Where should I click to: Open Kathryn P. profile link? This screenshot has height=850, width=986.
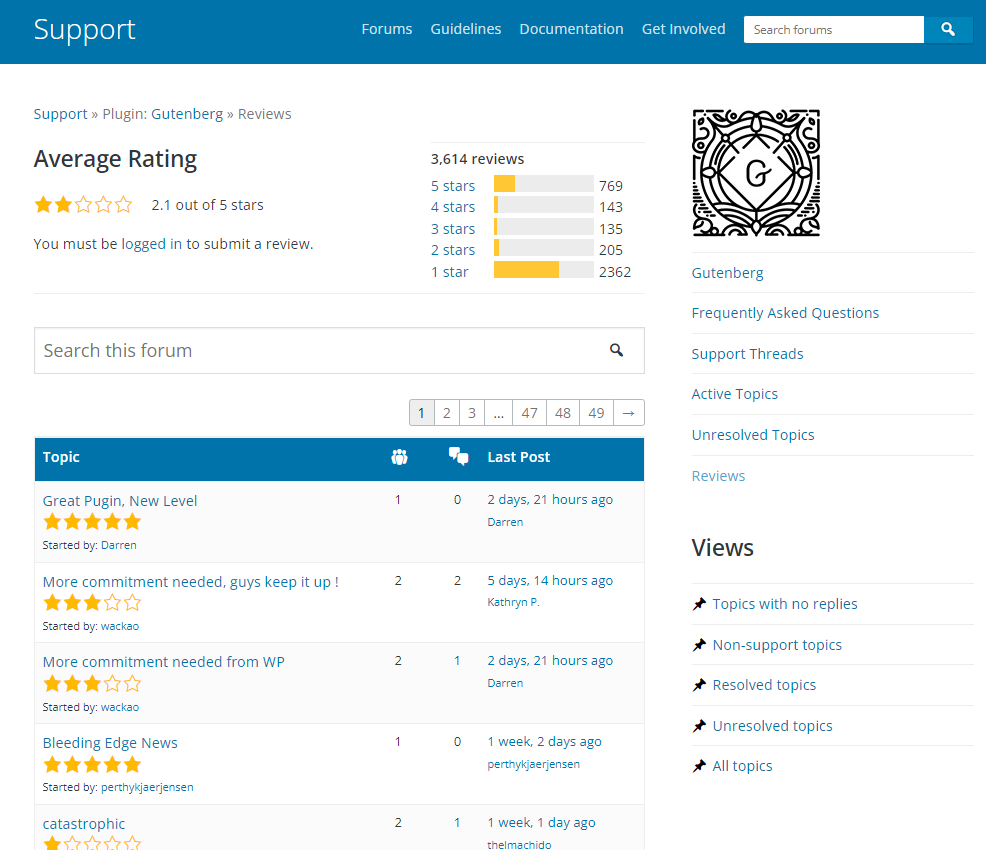513,602
